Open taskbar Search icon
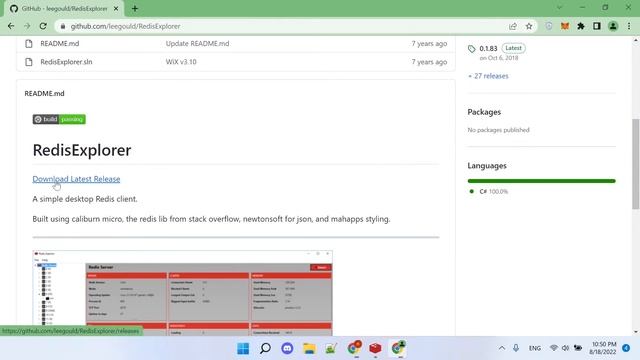This screenshot has height=360, width=640. (x=265, y=348)
